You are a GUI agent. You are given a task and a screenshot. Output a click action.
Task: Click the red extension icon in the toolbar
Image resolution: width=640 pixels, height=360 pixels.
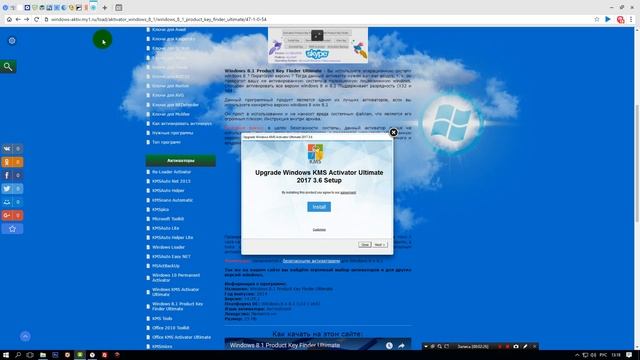[x=620, y=19]
